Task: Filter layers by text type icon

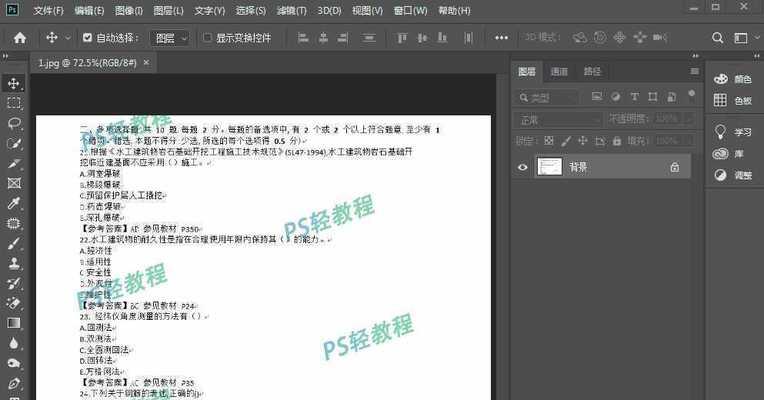Action: point(634,97)
